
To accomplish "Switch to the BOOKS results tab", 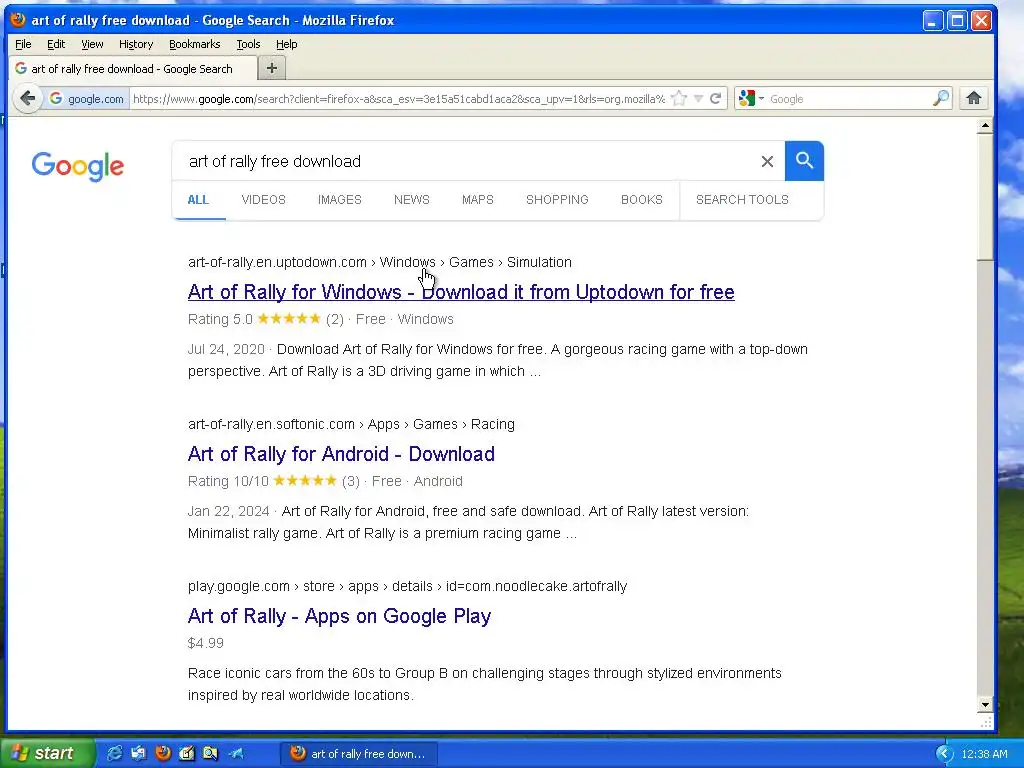I will click(641, 200).
